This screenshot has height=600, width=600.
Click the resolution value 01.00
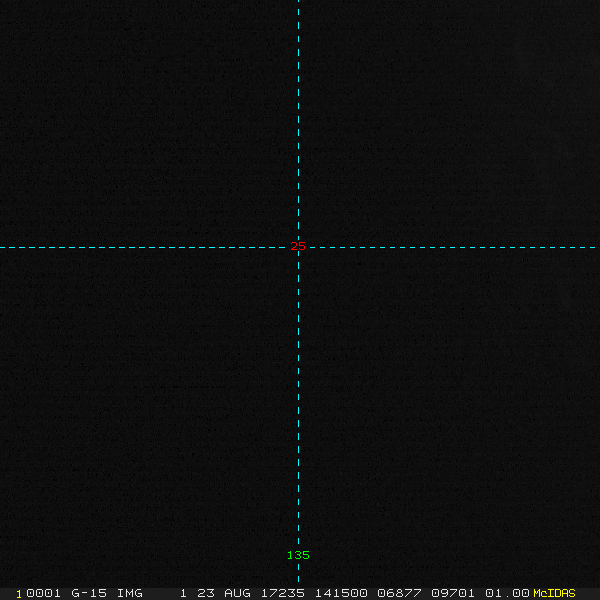pos(507,593)
